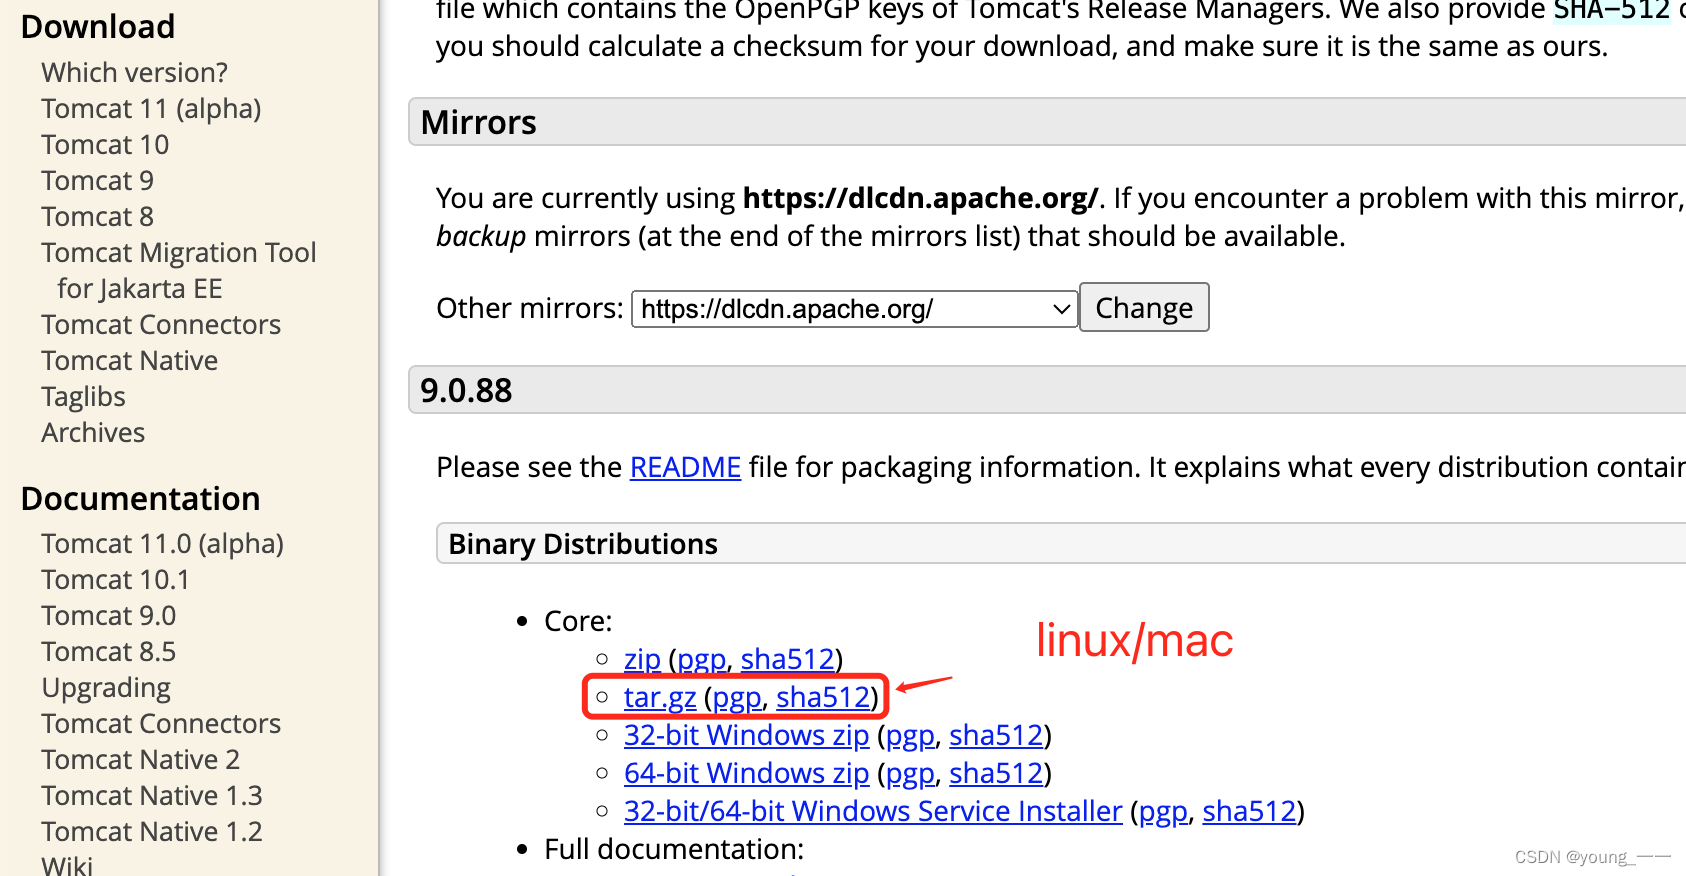Image resolution: width=1686 pixels, height=876 pixels.
Task: Open the Wiki sidebar link
Action: 67,865
